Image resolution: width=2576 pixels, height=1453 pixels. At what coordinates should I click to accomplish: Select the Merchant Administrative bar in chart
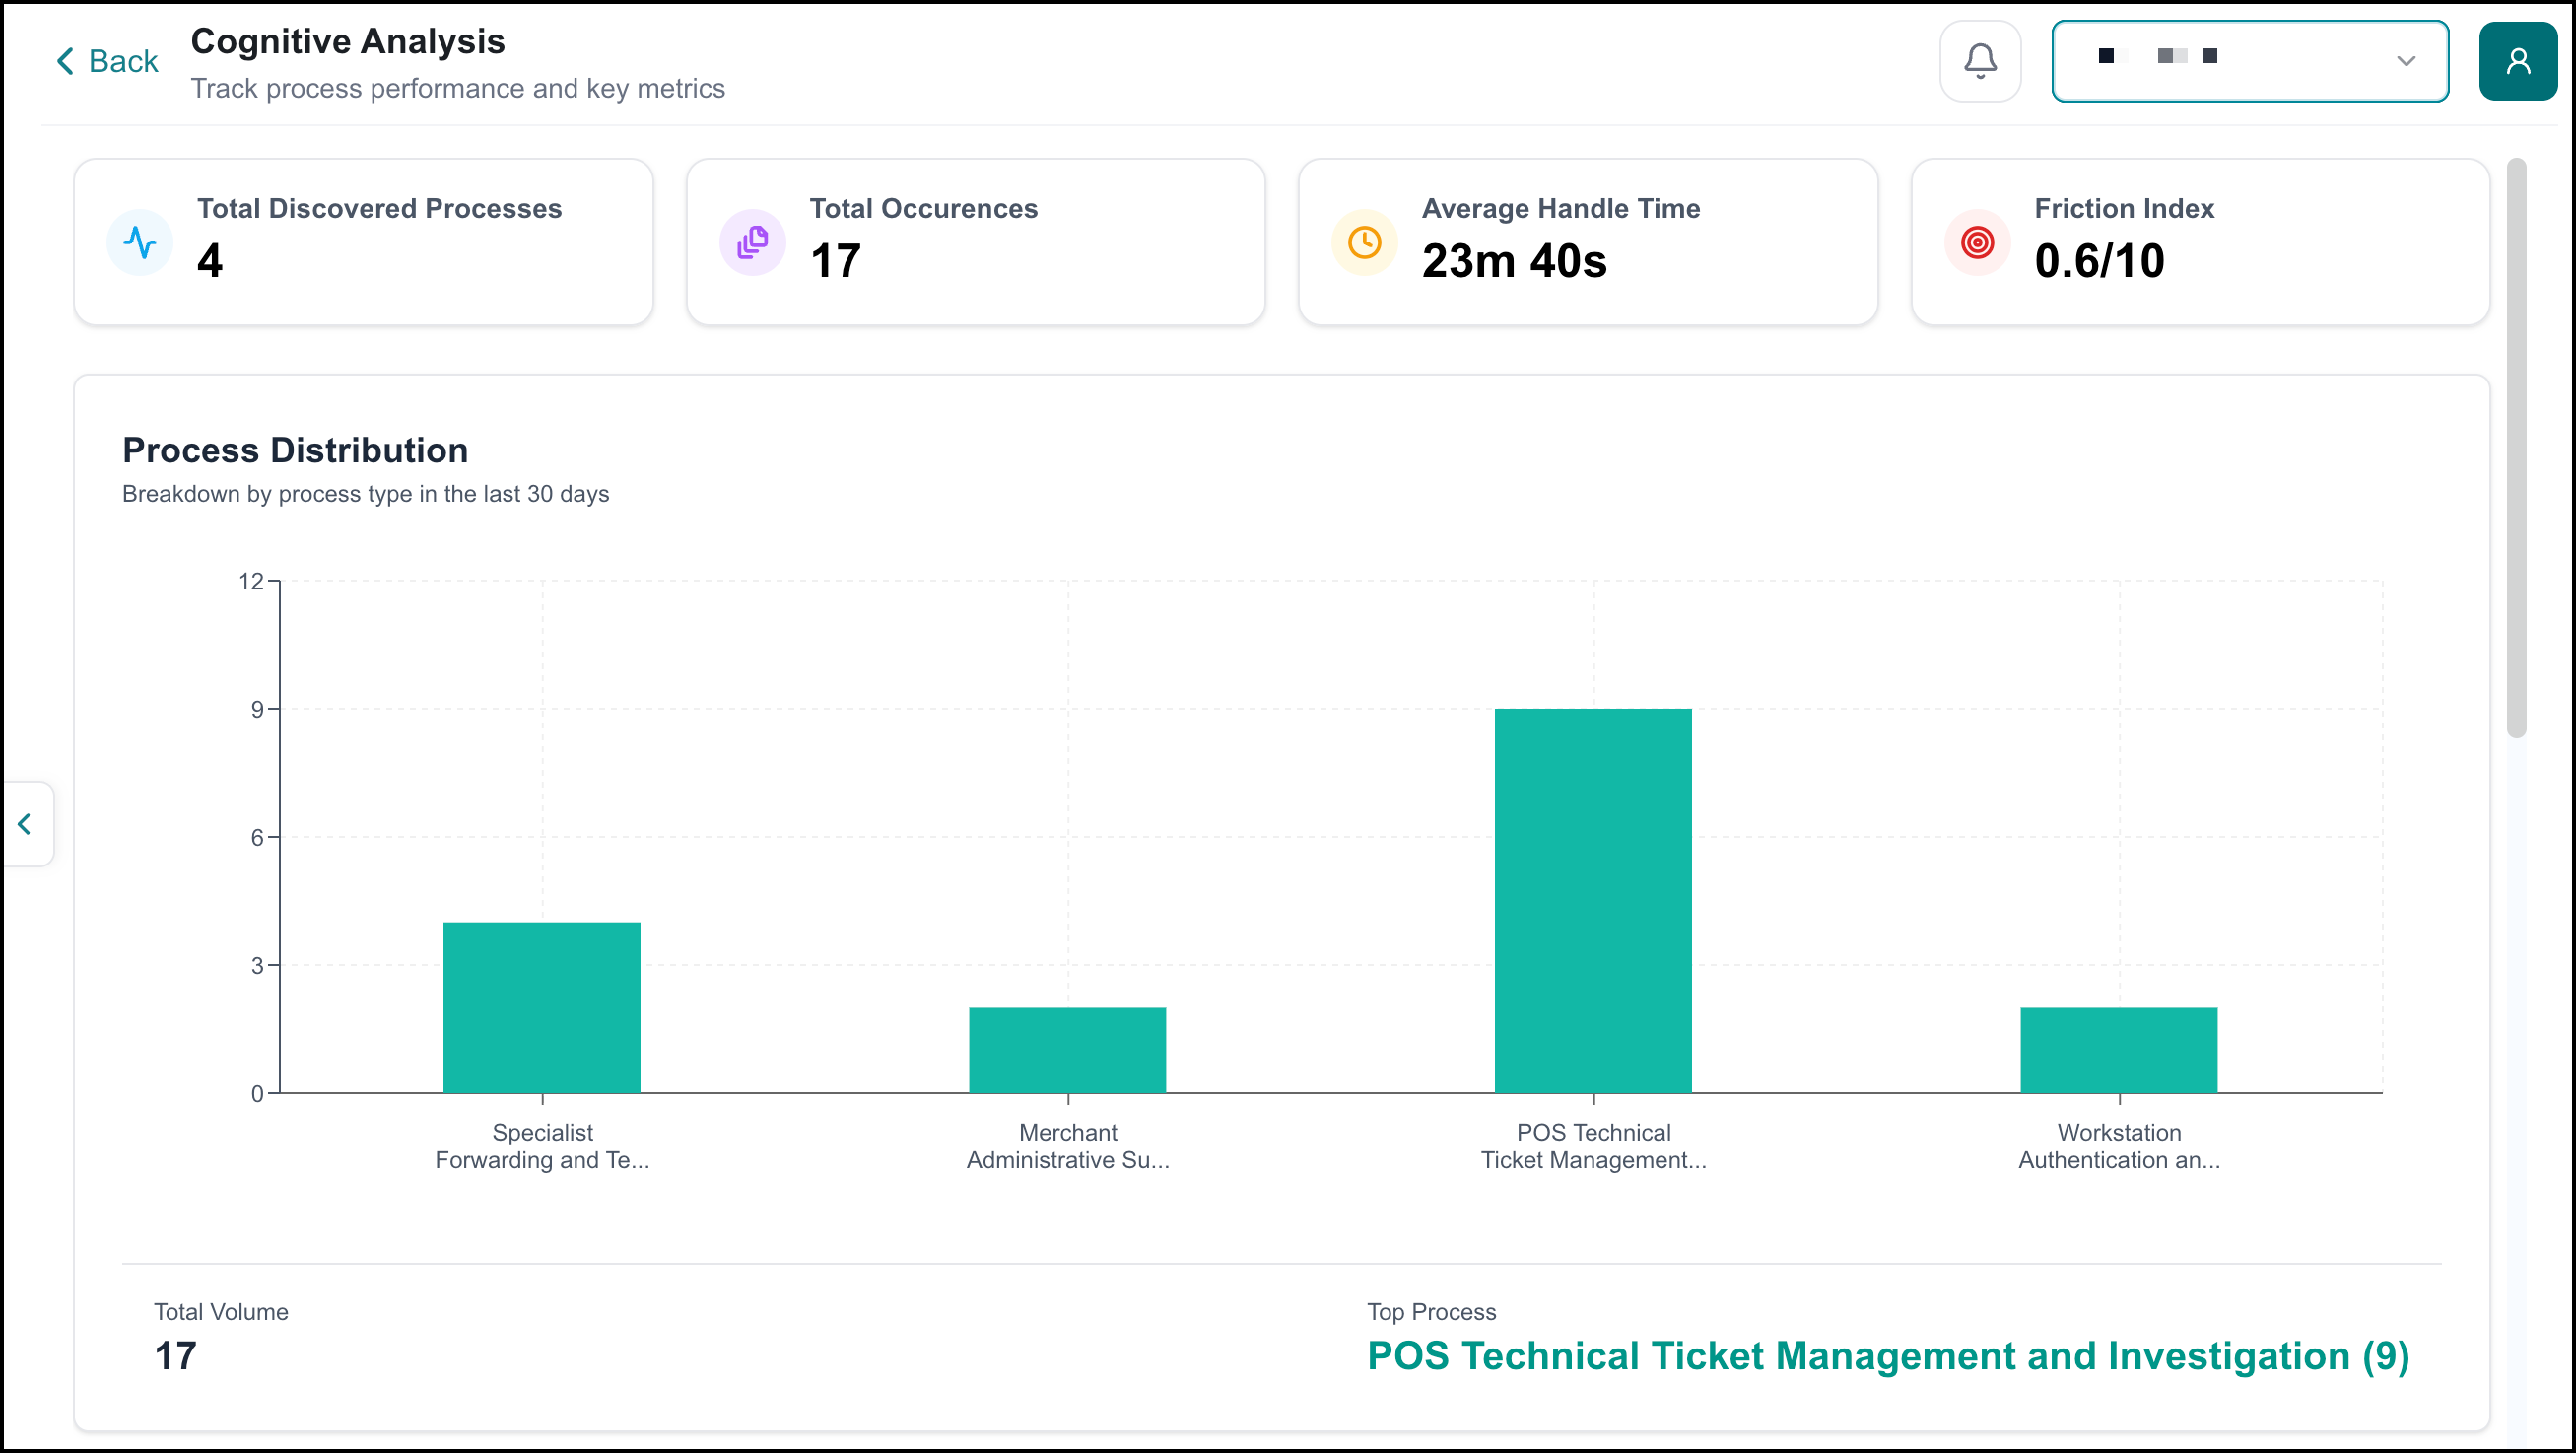[1067, 1050]
